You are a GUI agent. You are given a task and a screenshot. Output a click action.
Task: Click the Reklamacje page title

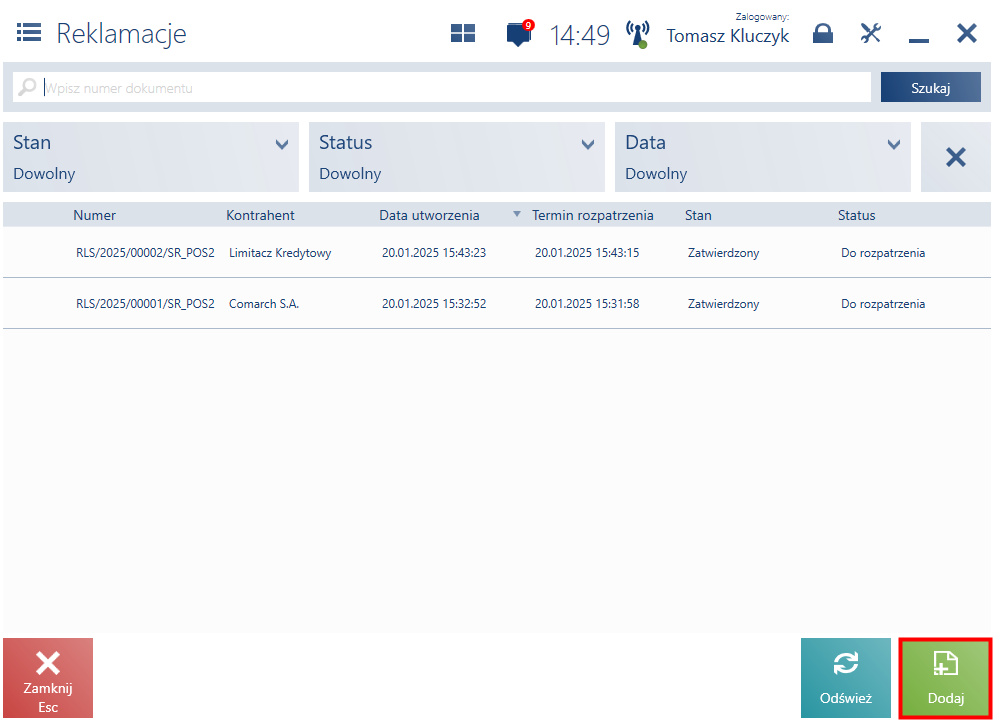tap(122, 33)
